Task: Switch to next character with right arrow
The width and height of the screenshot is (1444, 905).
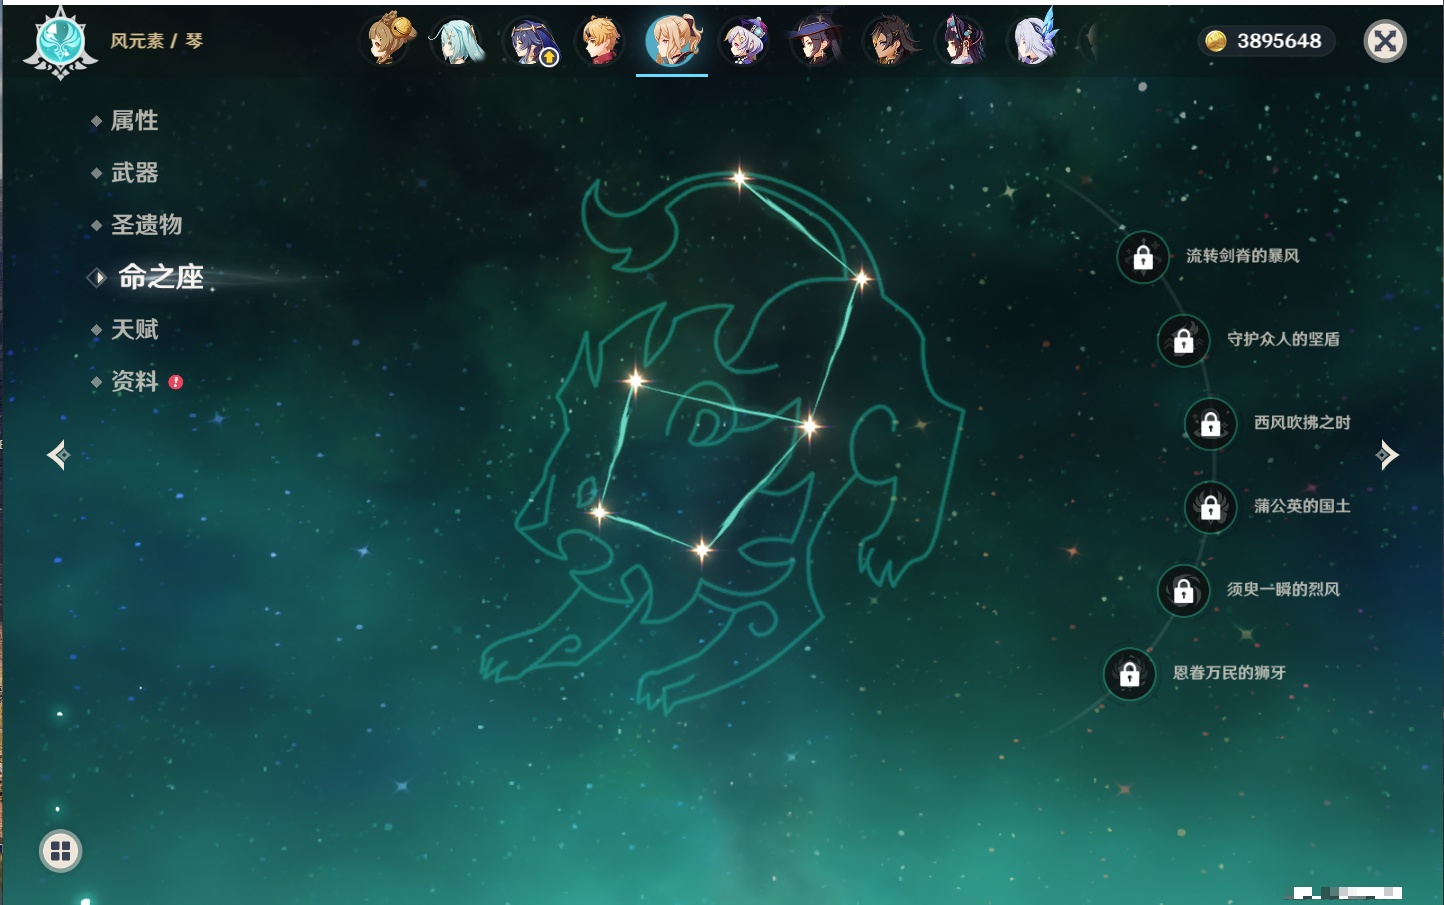Action: pos(1387,455)
